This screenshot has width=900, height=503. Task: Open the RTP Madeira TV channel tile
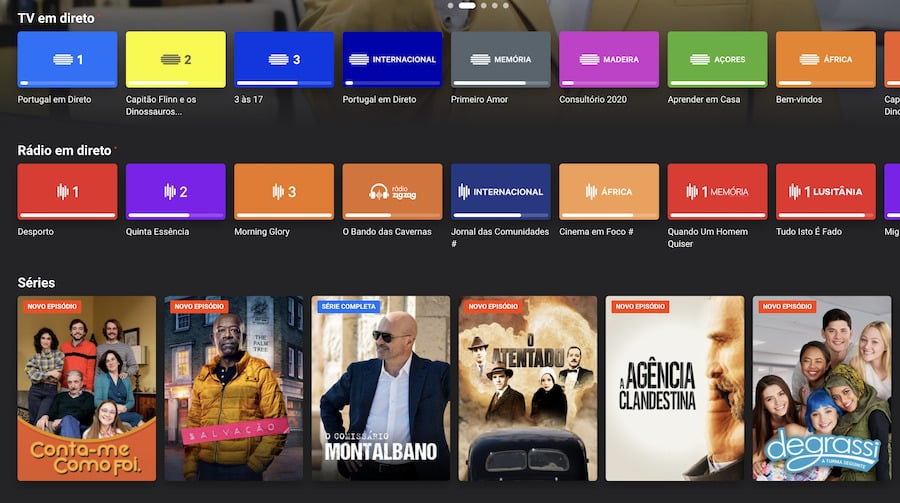coord(609,59)
